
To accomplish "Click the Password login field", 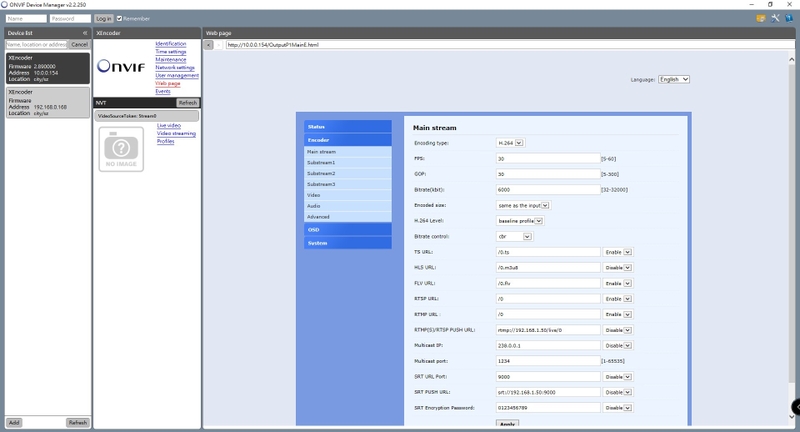I will coord(70,18).
